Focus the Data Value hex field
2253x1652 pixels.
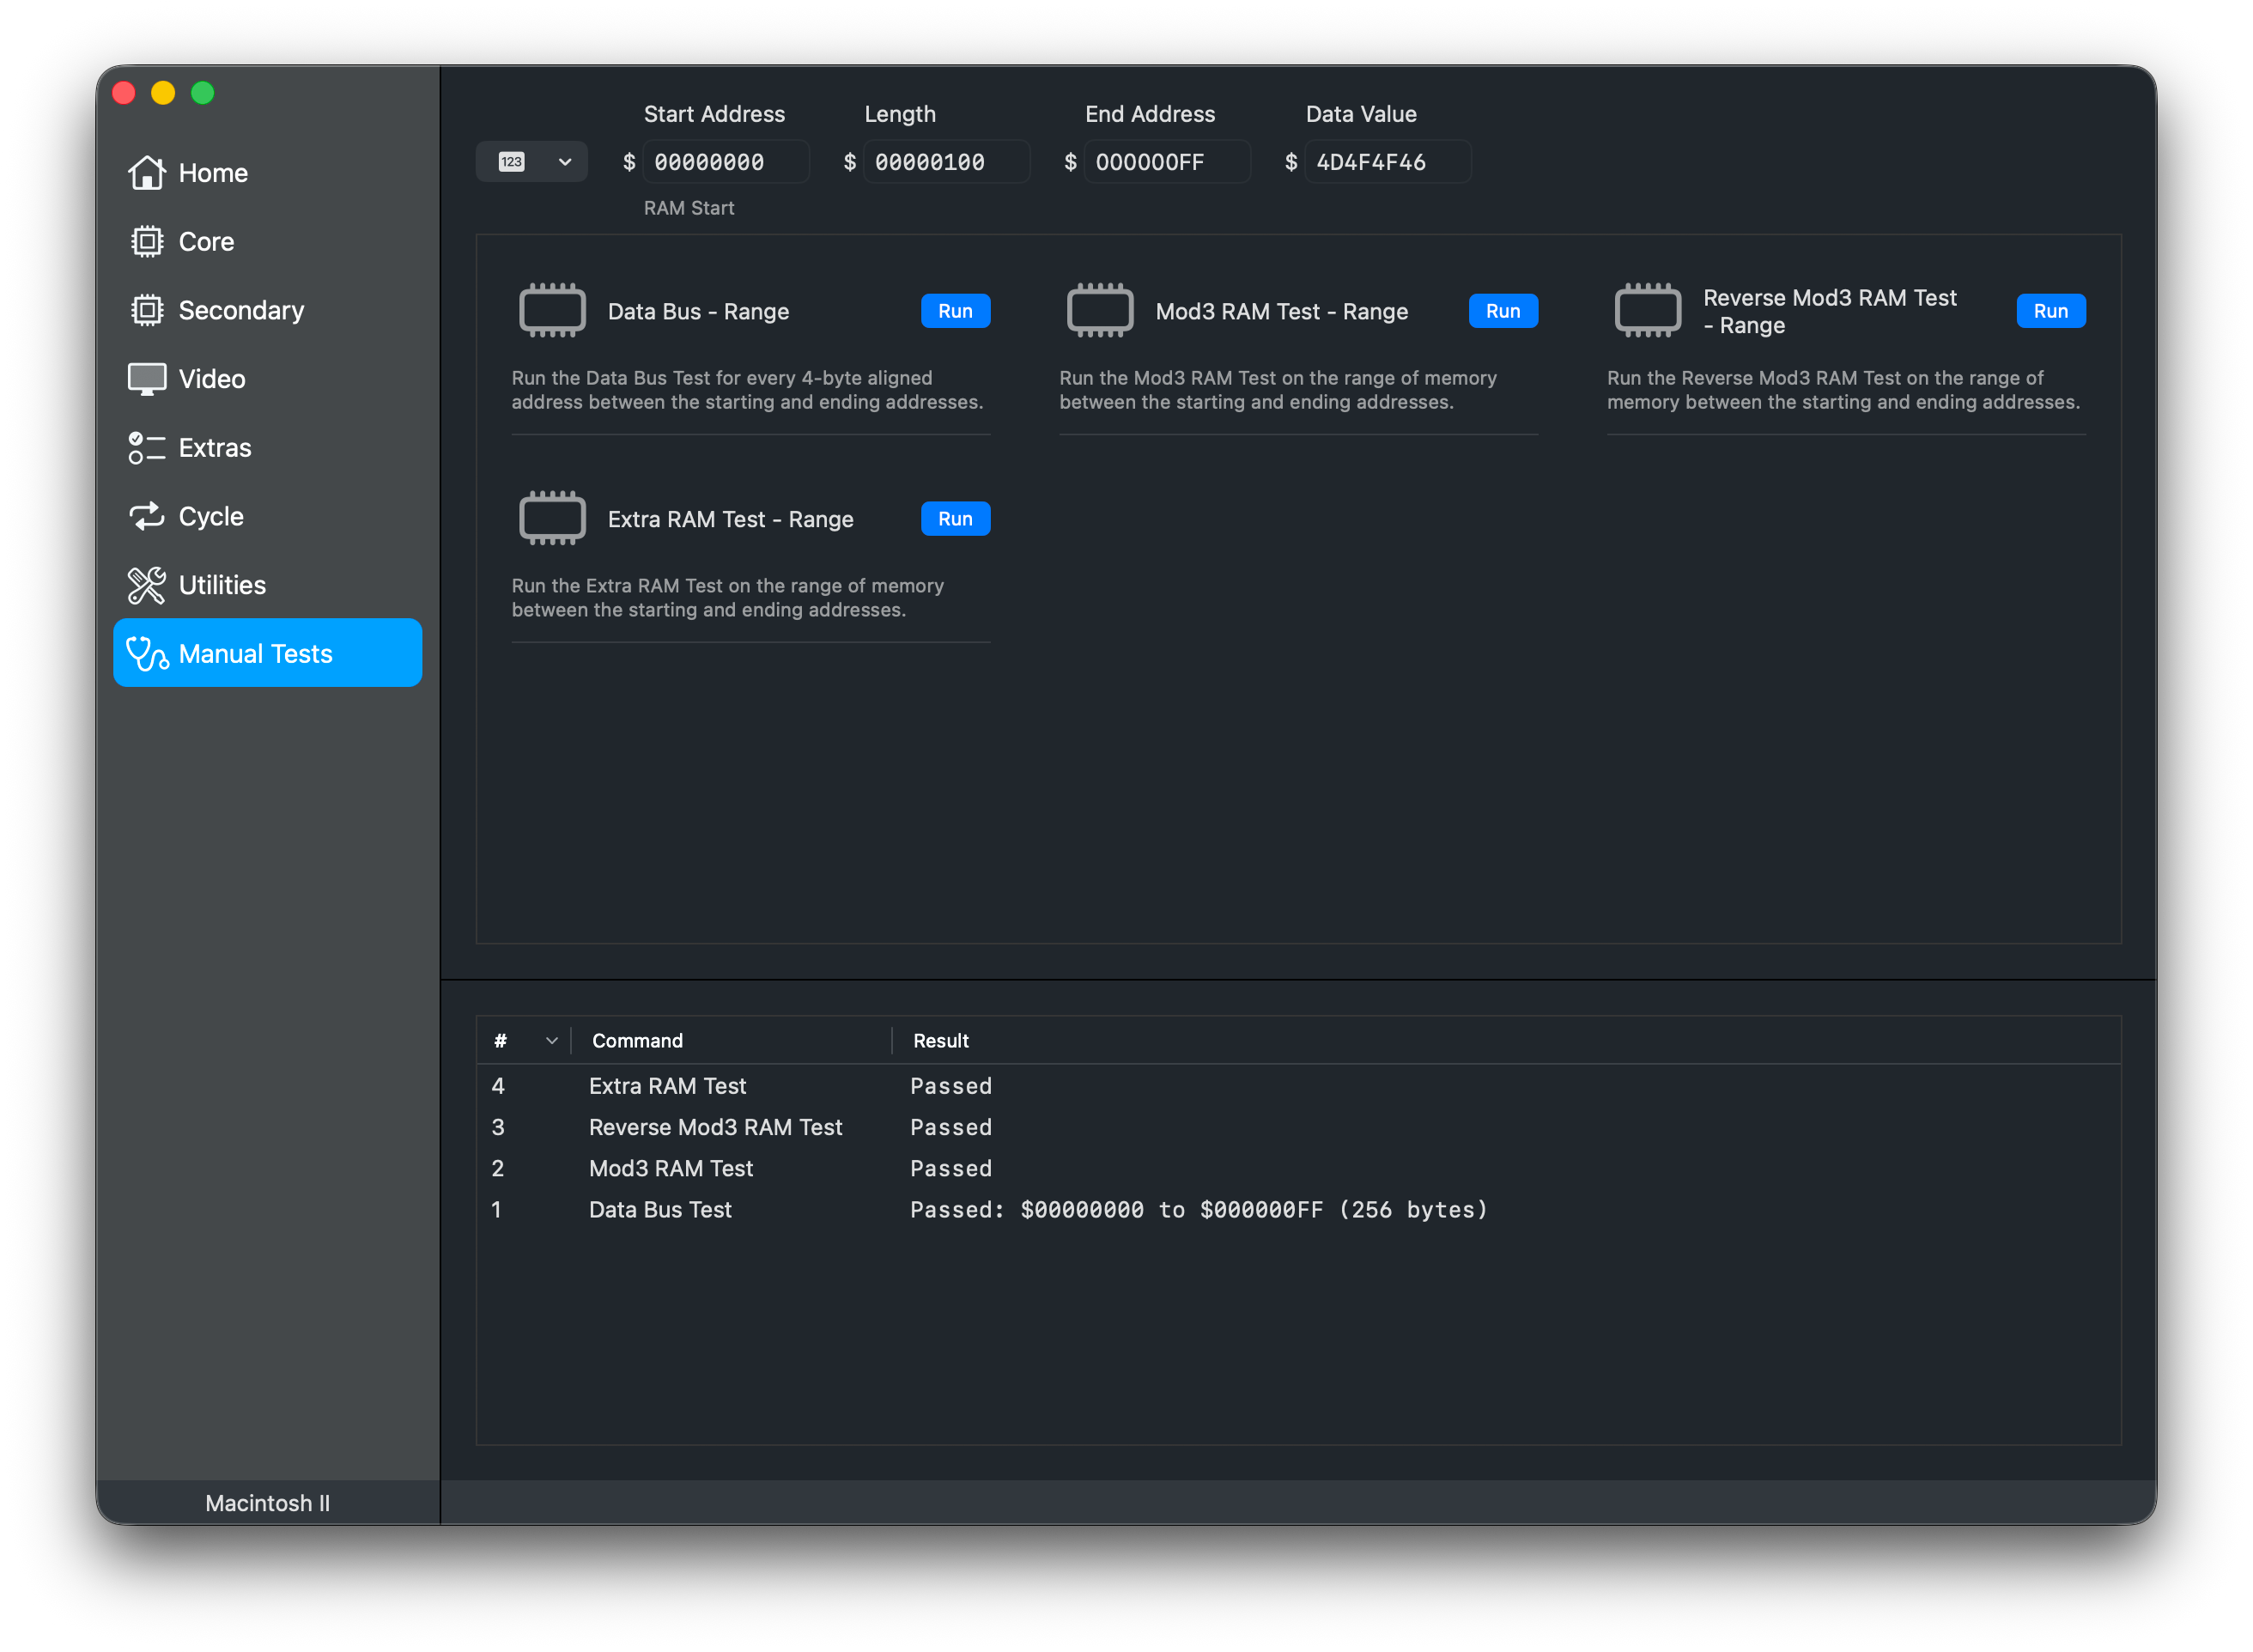1386,162
